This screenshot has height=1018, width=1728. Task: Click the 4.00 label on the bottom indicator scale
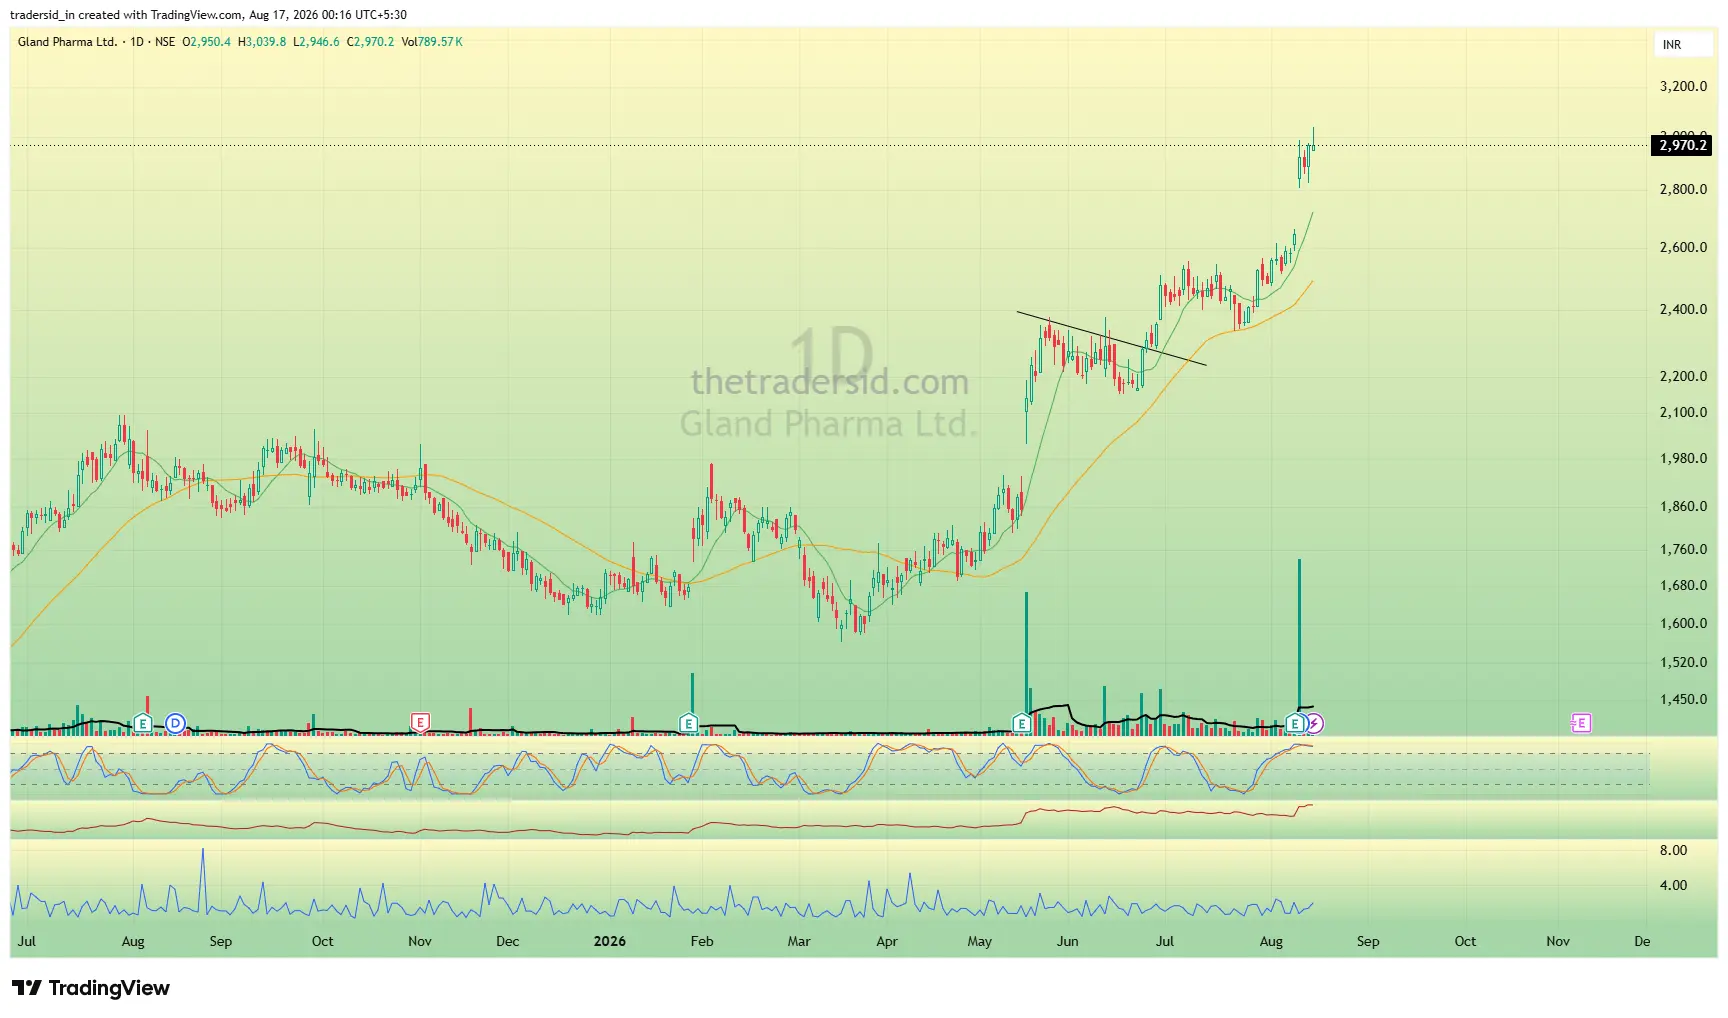(x=1673, y=885)
